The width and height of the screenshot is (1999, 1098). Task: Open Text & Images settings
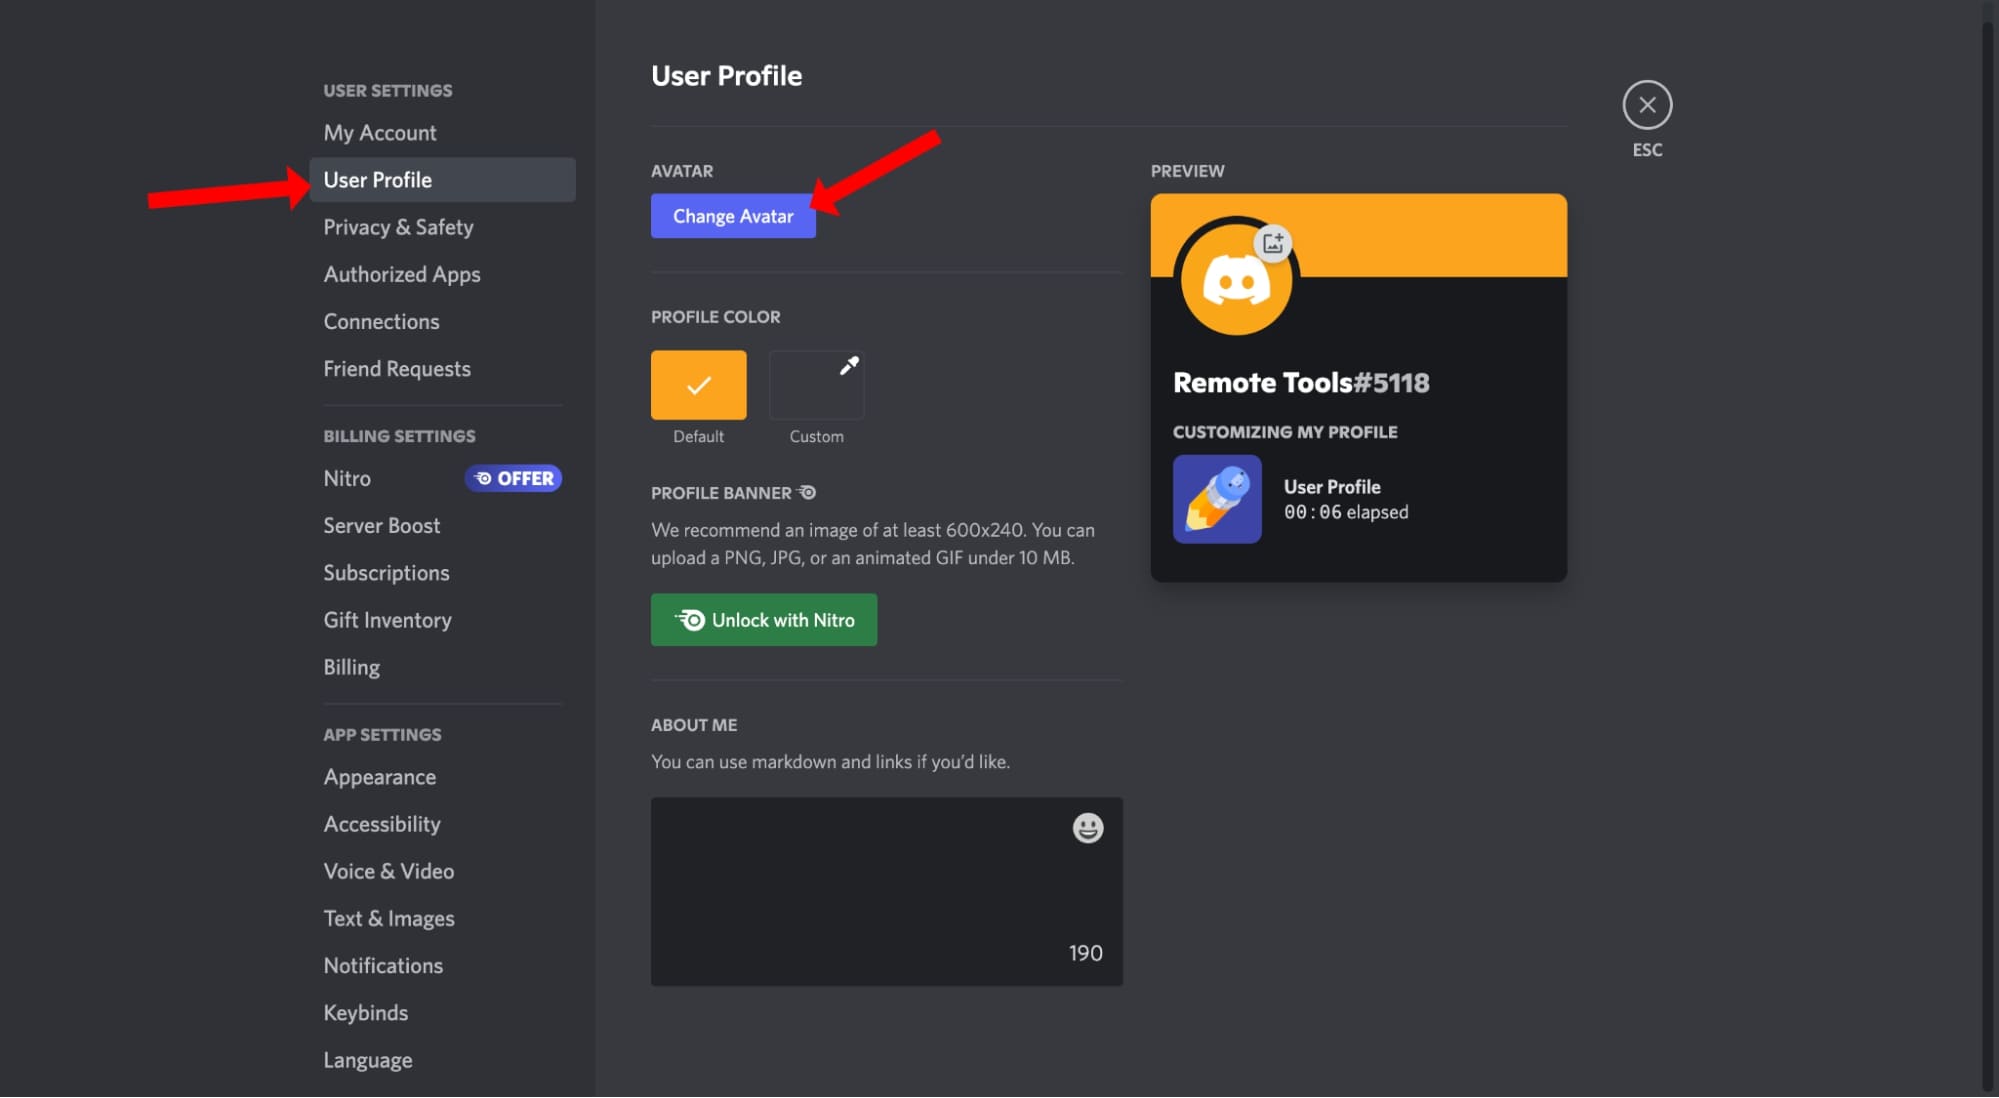click(x=442, y=918)
